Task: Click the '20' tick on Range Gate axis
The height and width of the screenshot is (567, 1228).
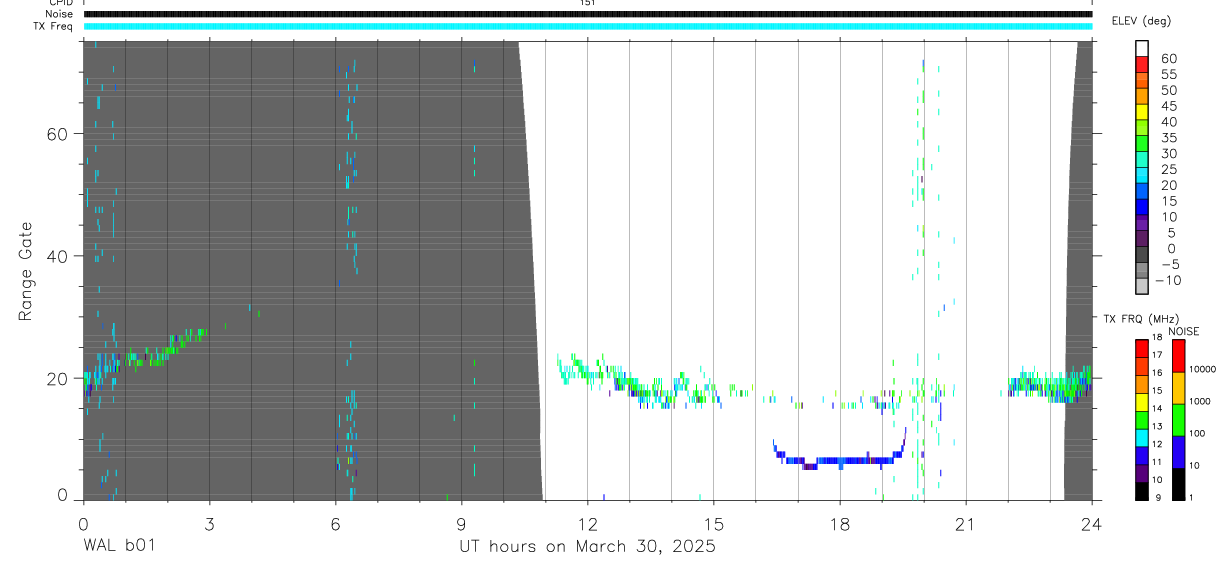Action: tap(59, 378)
